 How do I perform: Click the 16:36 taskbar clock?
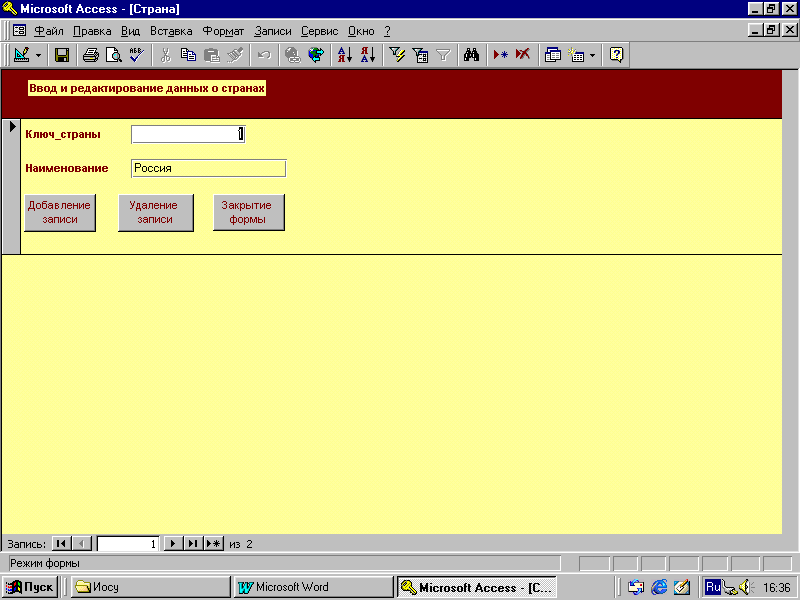pyautogui.click(x=777, y=588)
